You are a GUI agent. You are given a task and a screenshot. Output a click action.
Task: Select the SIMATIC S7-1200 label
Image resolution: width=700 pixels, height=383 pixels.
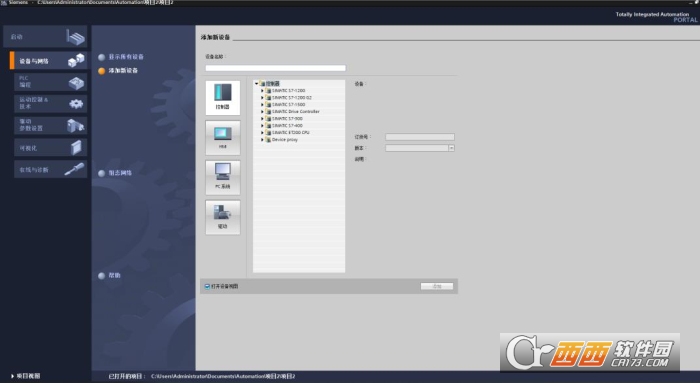click(289, 91)
